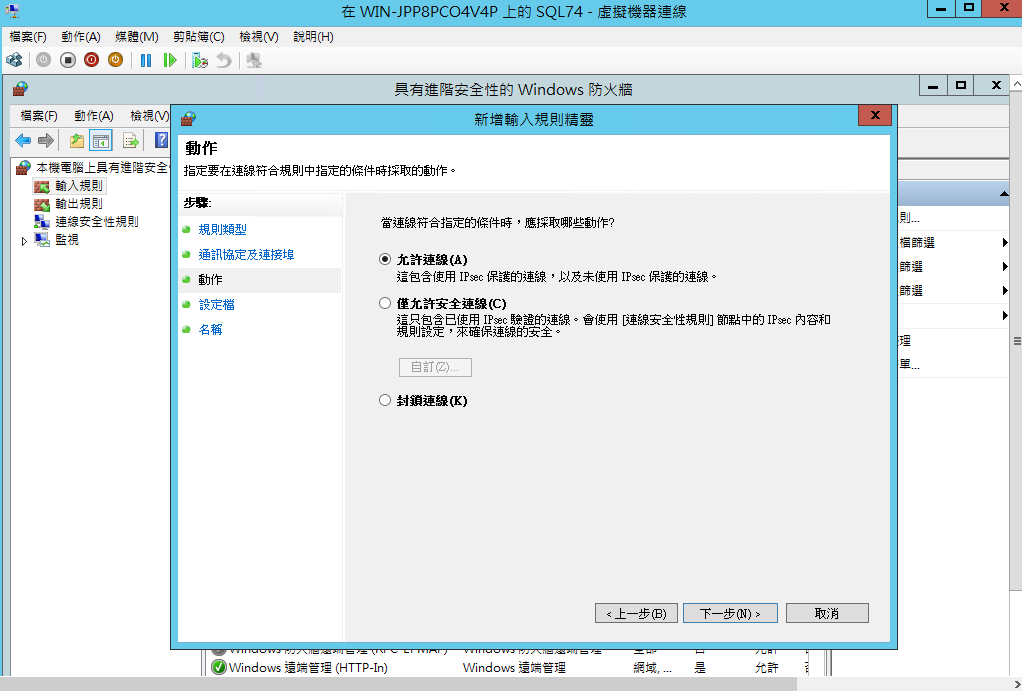
Task: Click the scroll-up arrow on right edge scrollbar
Action: click(x=1016, y=84)
